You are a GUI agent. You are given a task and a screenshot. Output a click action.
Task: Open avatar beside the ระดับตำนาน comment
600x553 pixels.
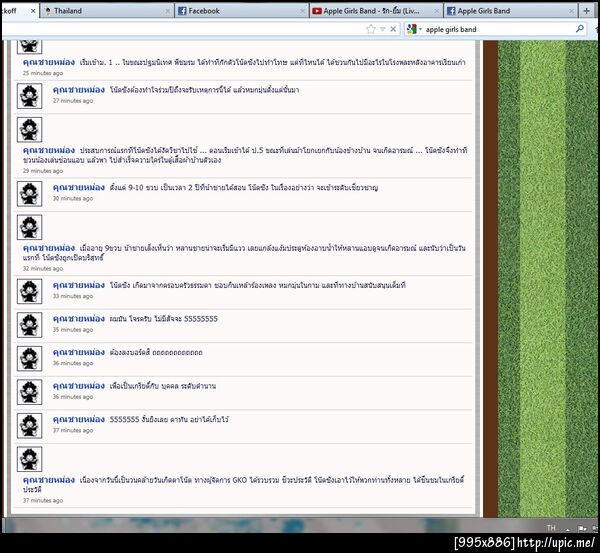[x=29, y=392]
